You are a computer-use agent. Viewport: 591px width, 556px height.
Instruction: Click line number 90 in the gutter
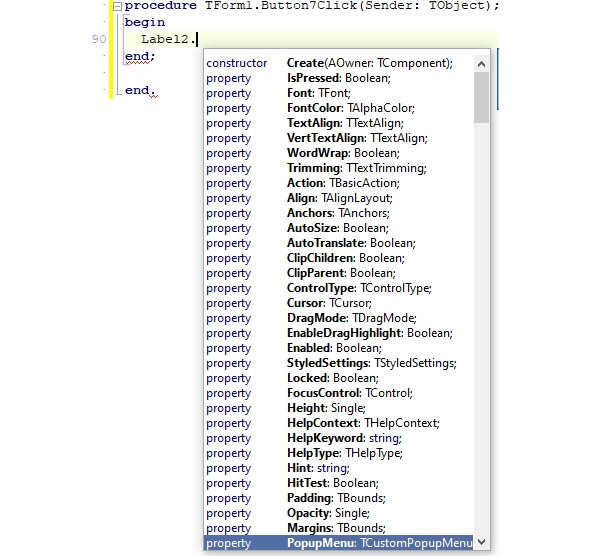99,39
